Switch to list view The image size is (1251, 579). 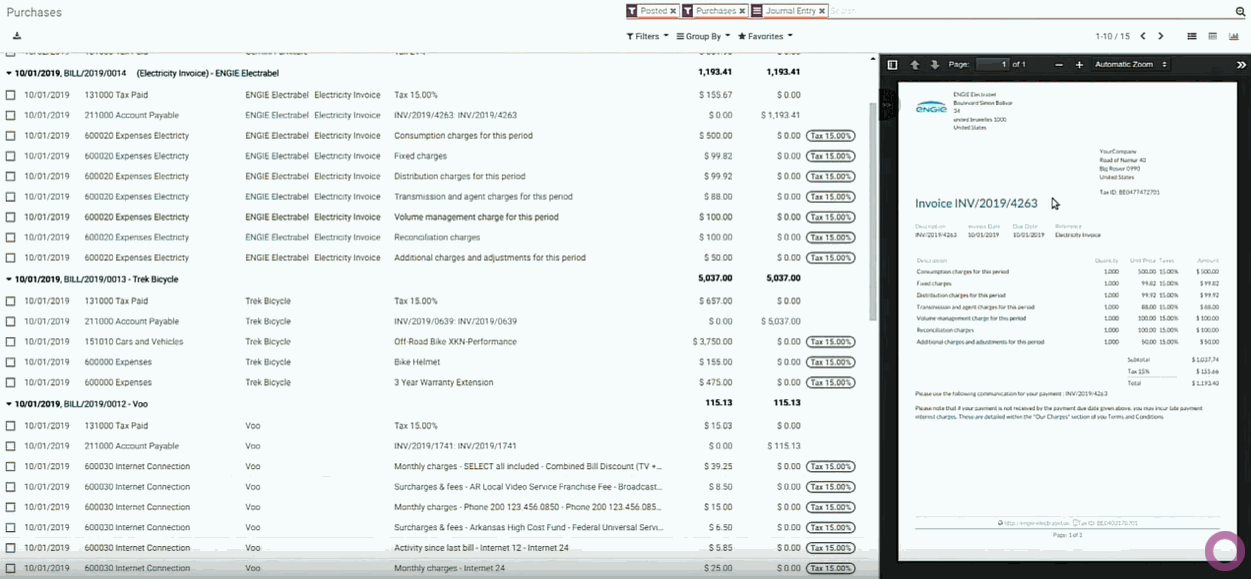tap(1192, 36)
